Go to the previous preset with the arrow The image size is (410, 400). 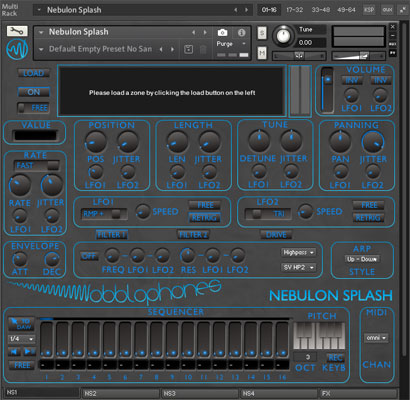point(161,49)
